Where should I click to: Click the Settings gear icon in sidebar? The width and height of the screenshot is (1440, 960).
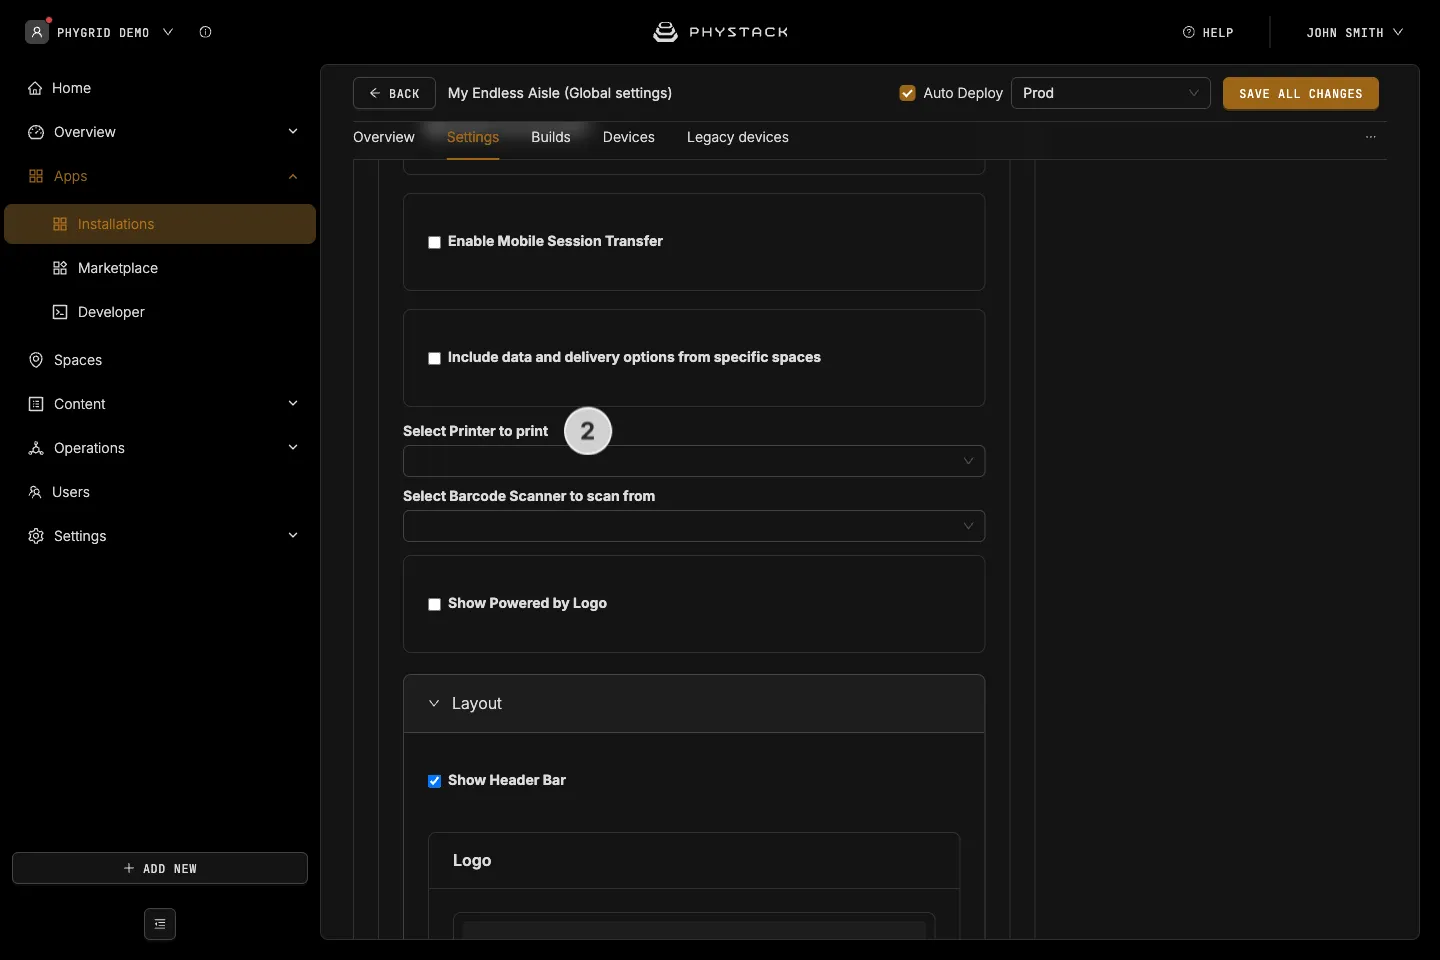(x=36, y=536)
